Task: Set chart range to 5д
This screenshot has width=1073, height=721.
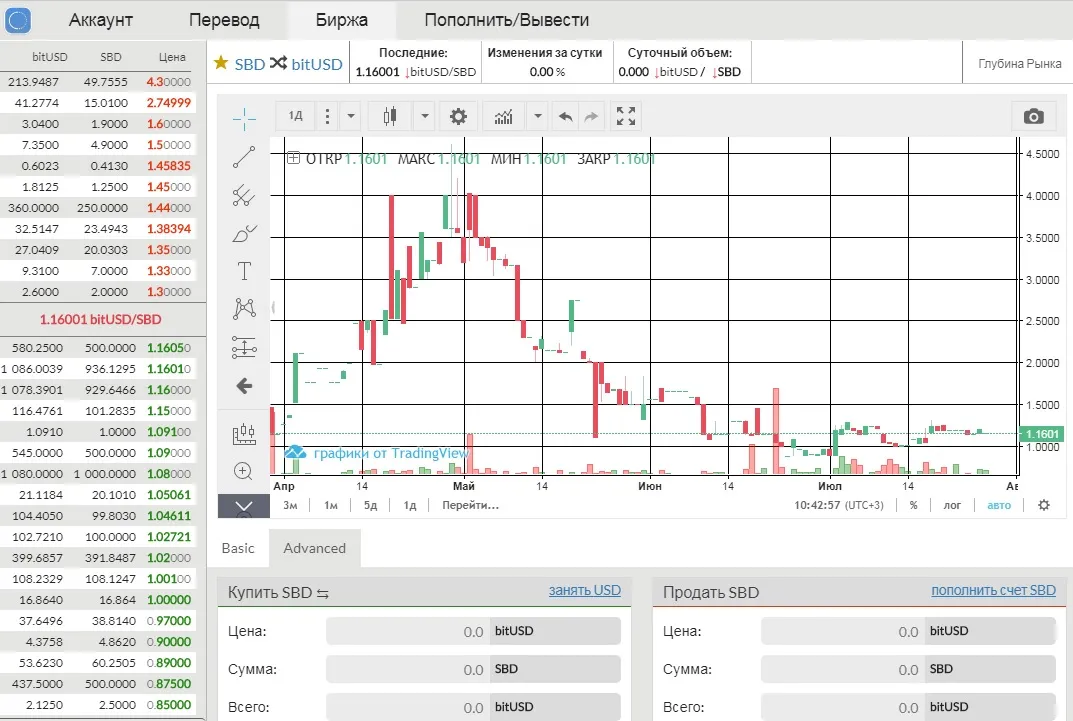Action: [370, 506]
